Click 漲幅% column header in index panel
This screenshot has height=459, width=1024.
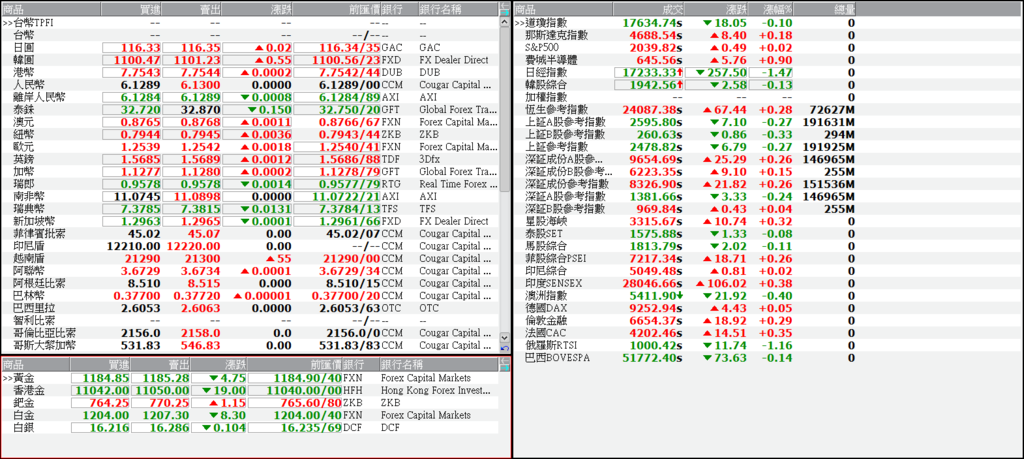(771, 9)
